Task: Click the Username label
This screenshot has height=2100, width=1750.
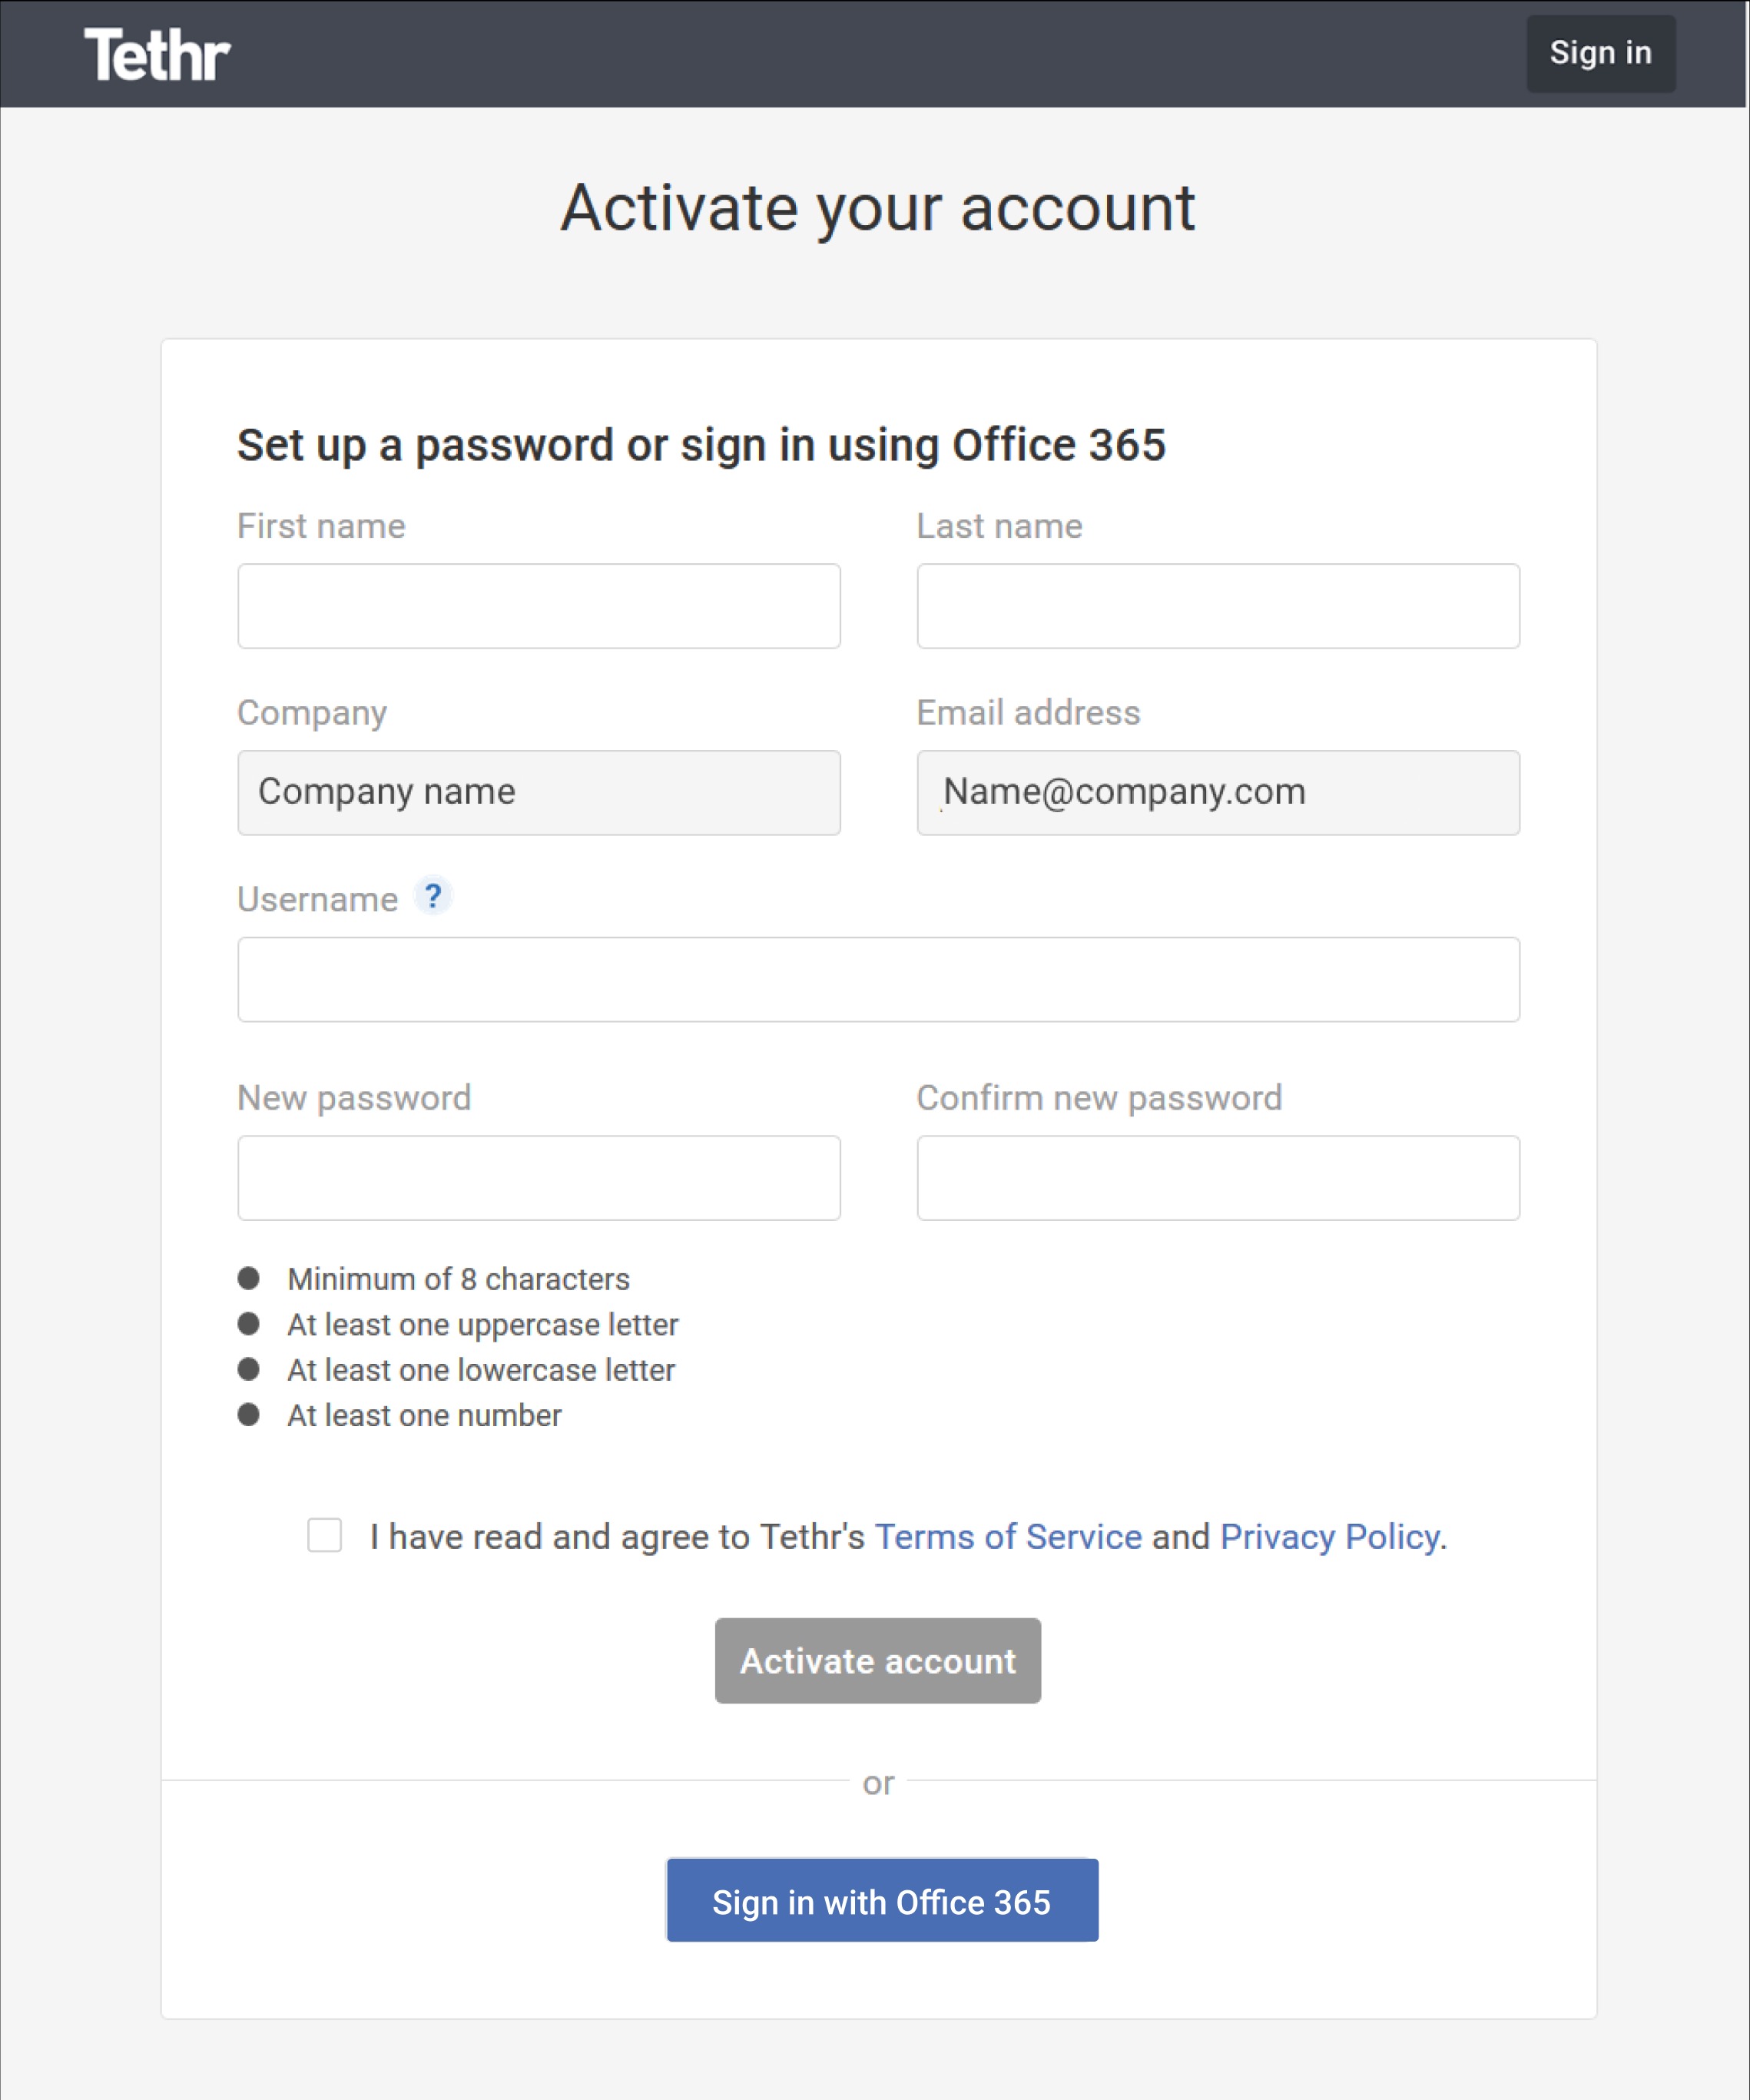Action: pyautogui.click(x=318, y=898)
